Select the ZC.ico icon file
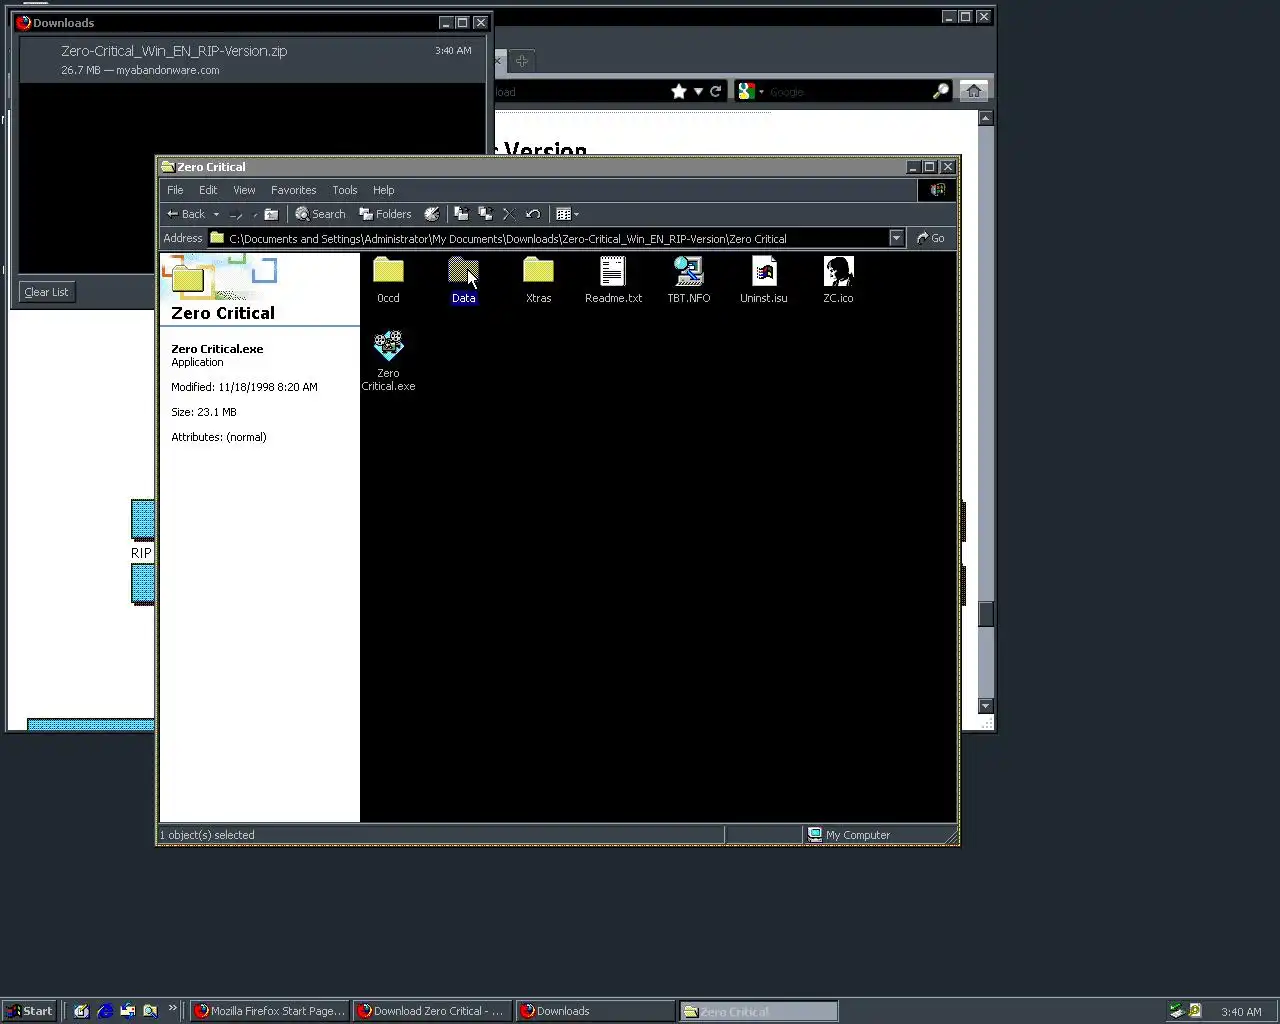The image size is (1280, 1024). pos(838,280)
